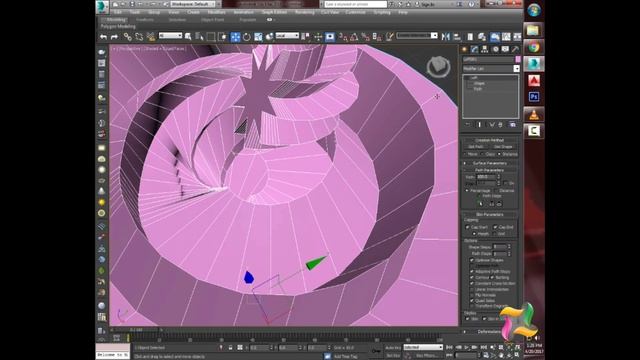
Task: Click the Align tool icon
Action: (x=457, y=37)
